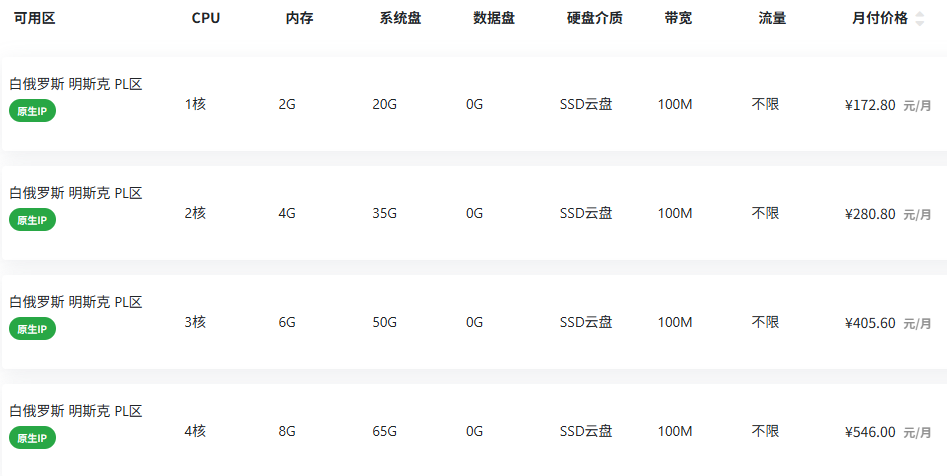Click the 65G system disk value
The height and width of the screenshot is (476, 947).
coord(384,431)
